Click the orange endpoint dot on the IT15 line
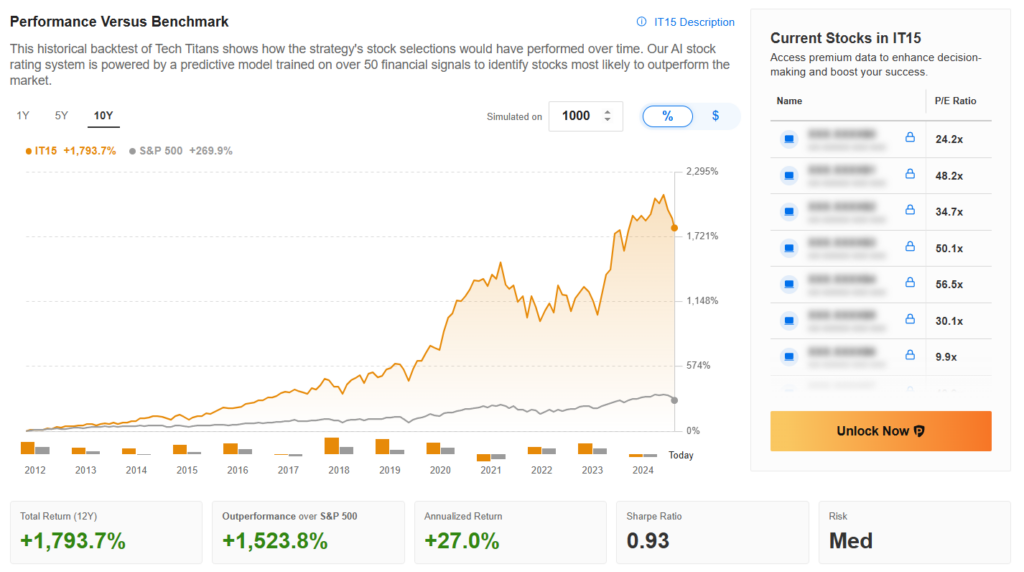Viewport: 1024px width, 572px height. (x=674, y=228)
